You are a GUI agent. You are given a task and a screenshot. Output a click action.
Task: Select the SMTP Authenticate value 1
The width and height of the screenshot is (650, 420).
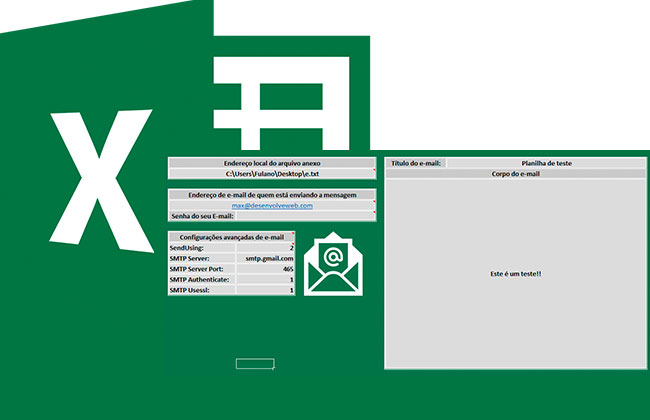[265, 280]
